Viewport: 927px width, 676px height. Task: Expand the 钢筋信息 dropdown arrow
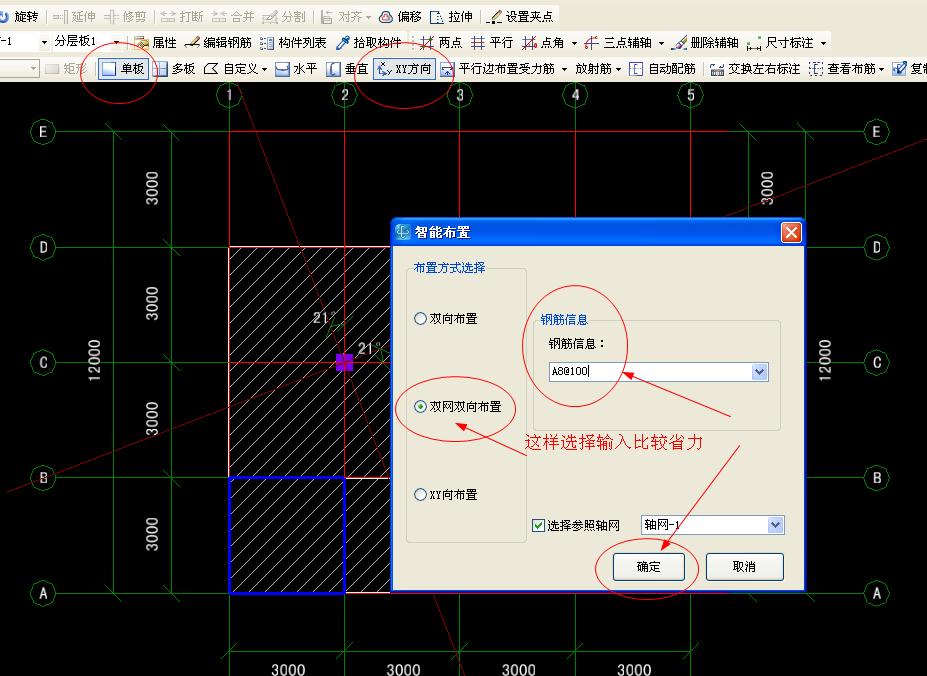pos(760,372)
